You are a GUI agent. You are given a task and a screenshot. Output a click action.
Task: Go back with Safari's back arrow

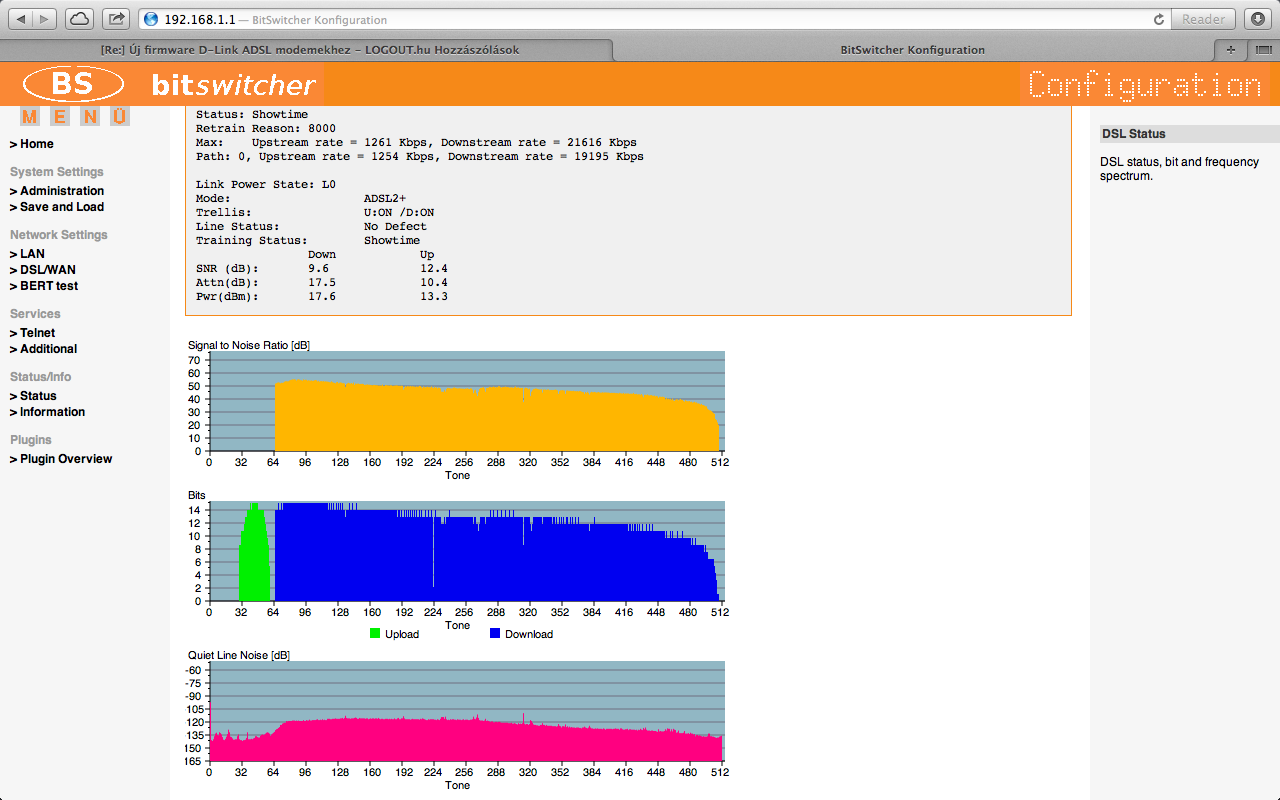point(21,19)
